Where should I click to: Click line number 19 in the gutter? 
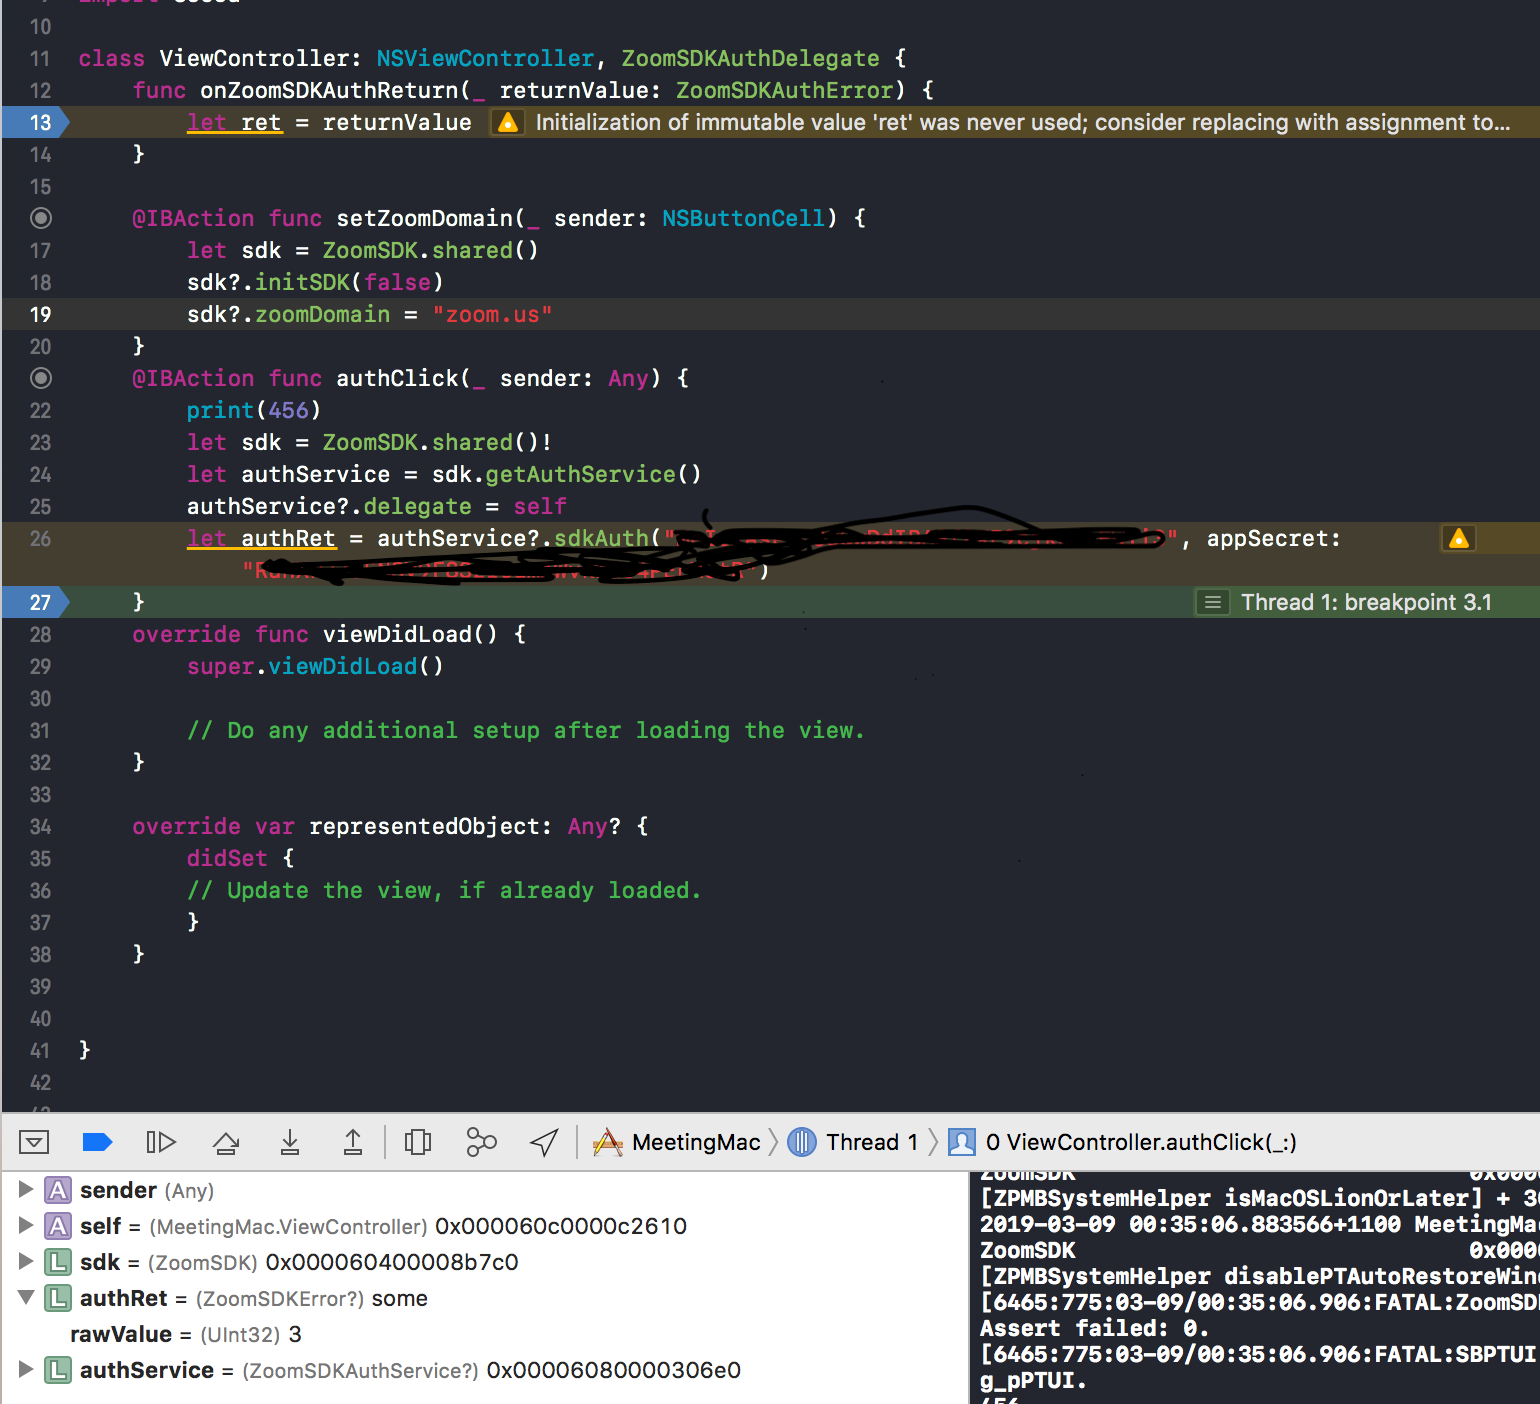point(40,314)
